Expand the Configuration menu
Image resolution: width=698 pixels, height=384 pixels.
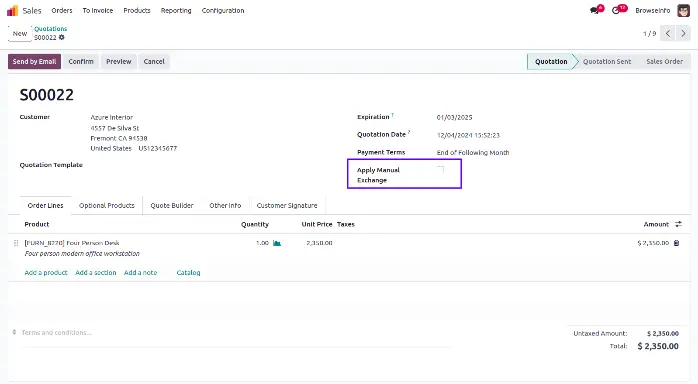pyautogui.click(x=223, y=10)
